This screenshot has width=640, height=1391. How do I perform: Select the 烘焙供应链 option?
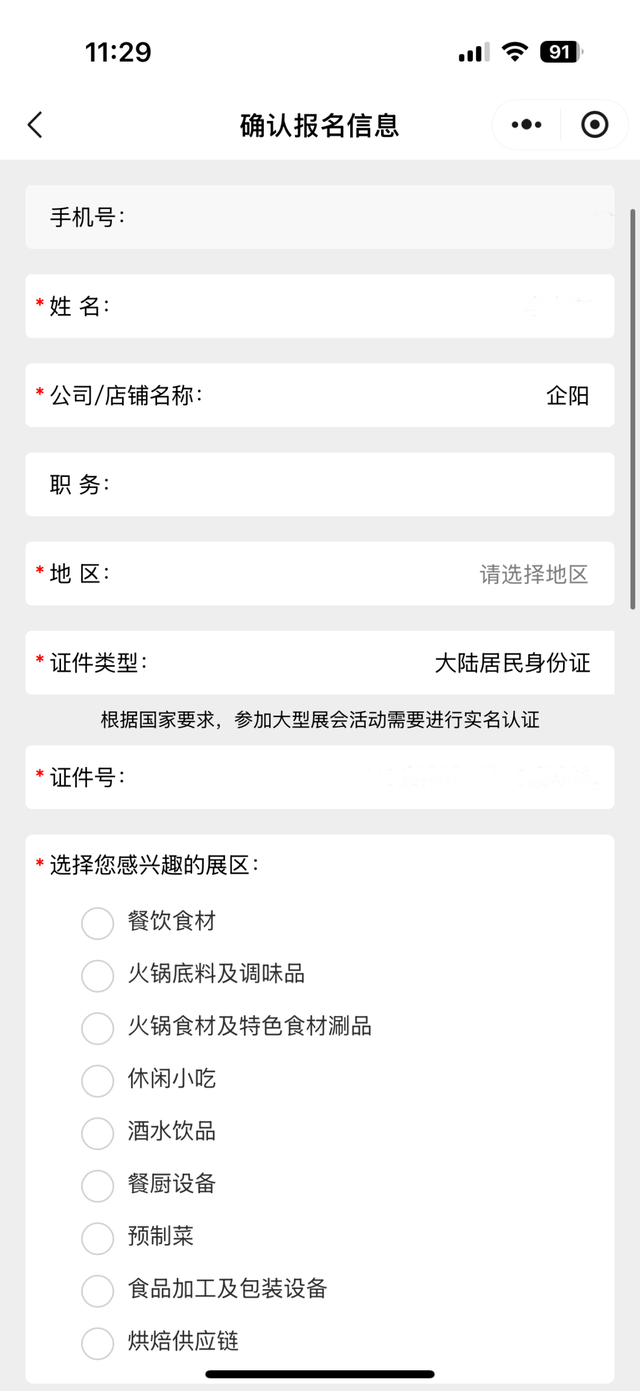tap(98, 1343)
